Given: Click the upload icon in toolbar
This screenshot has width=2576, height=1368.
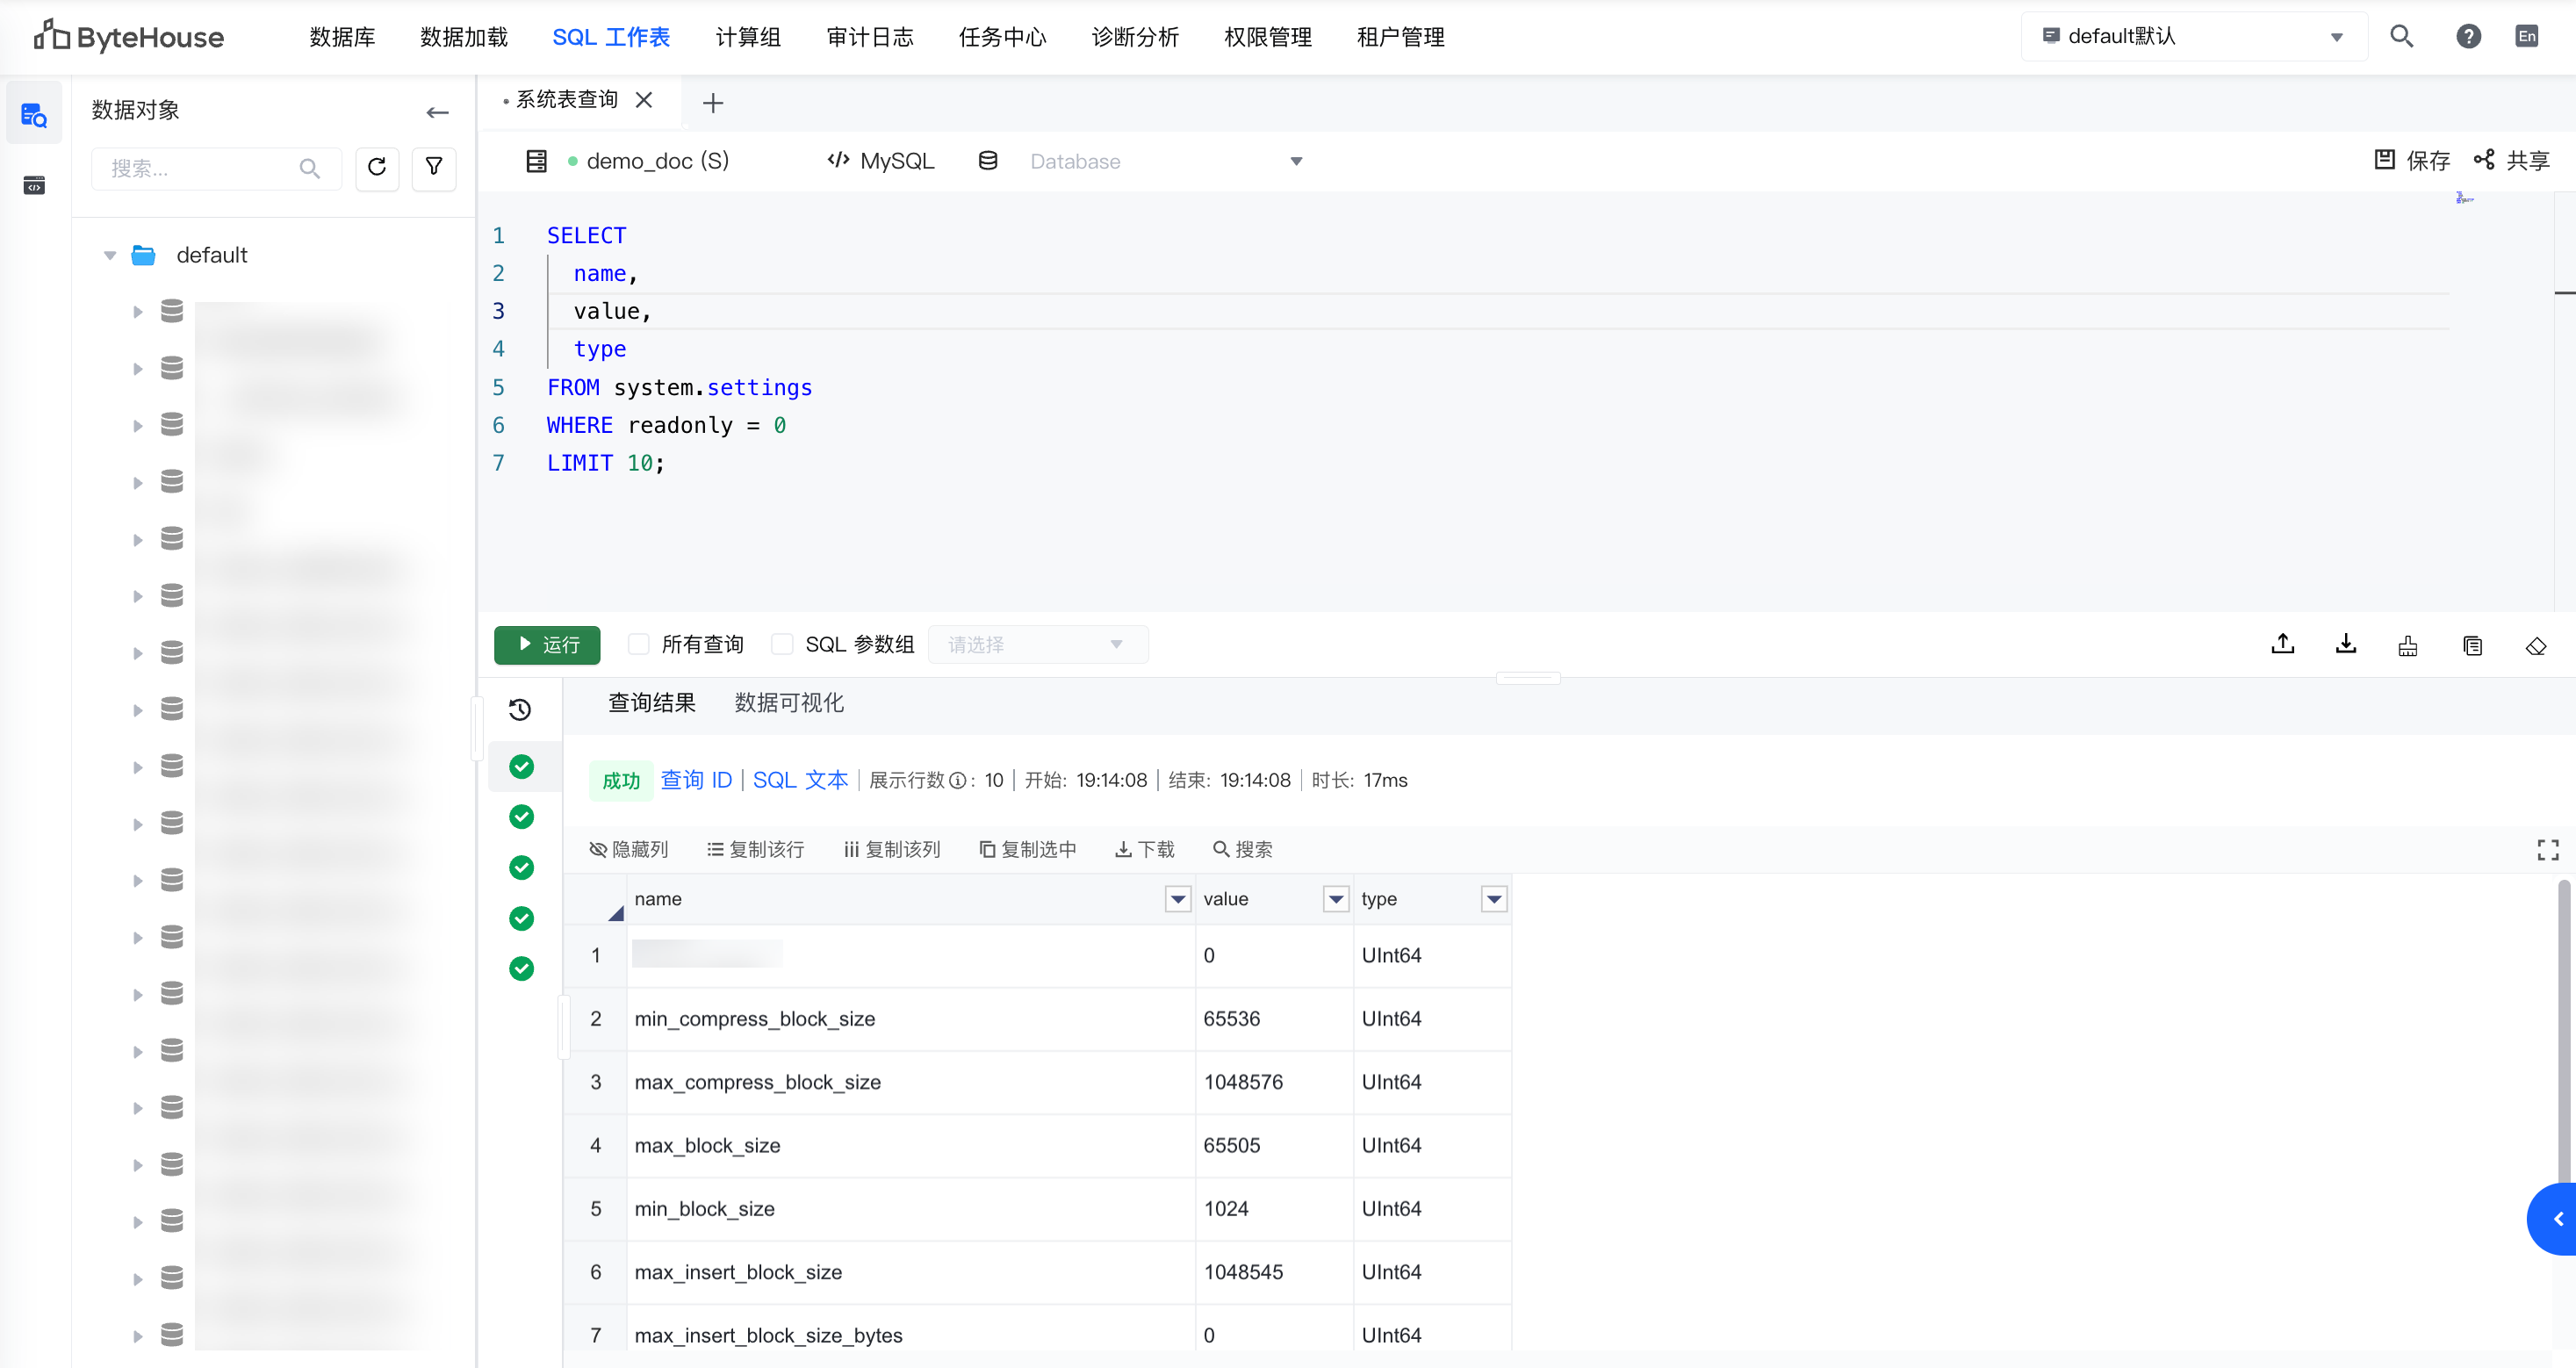Looking at the screenshot, I should pyautogui.click(x=2282, y=645).
